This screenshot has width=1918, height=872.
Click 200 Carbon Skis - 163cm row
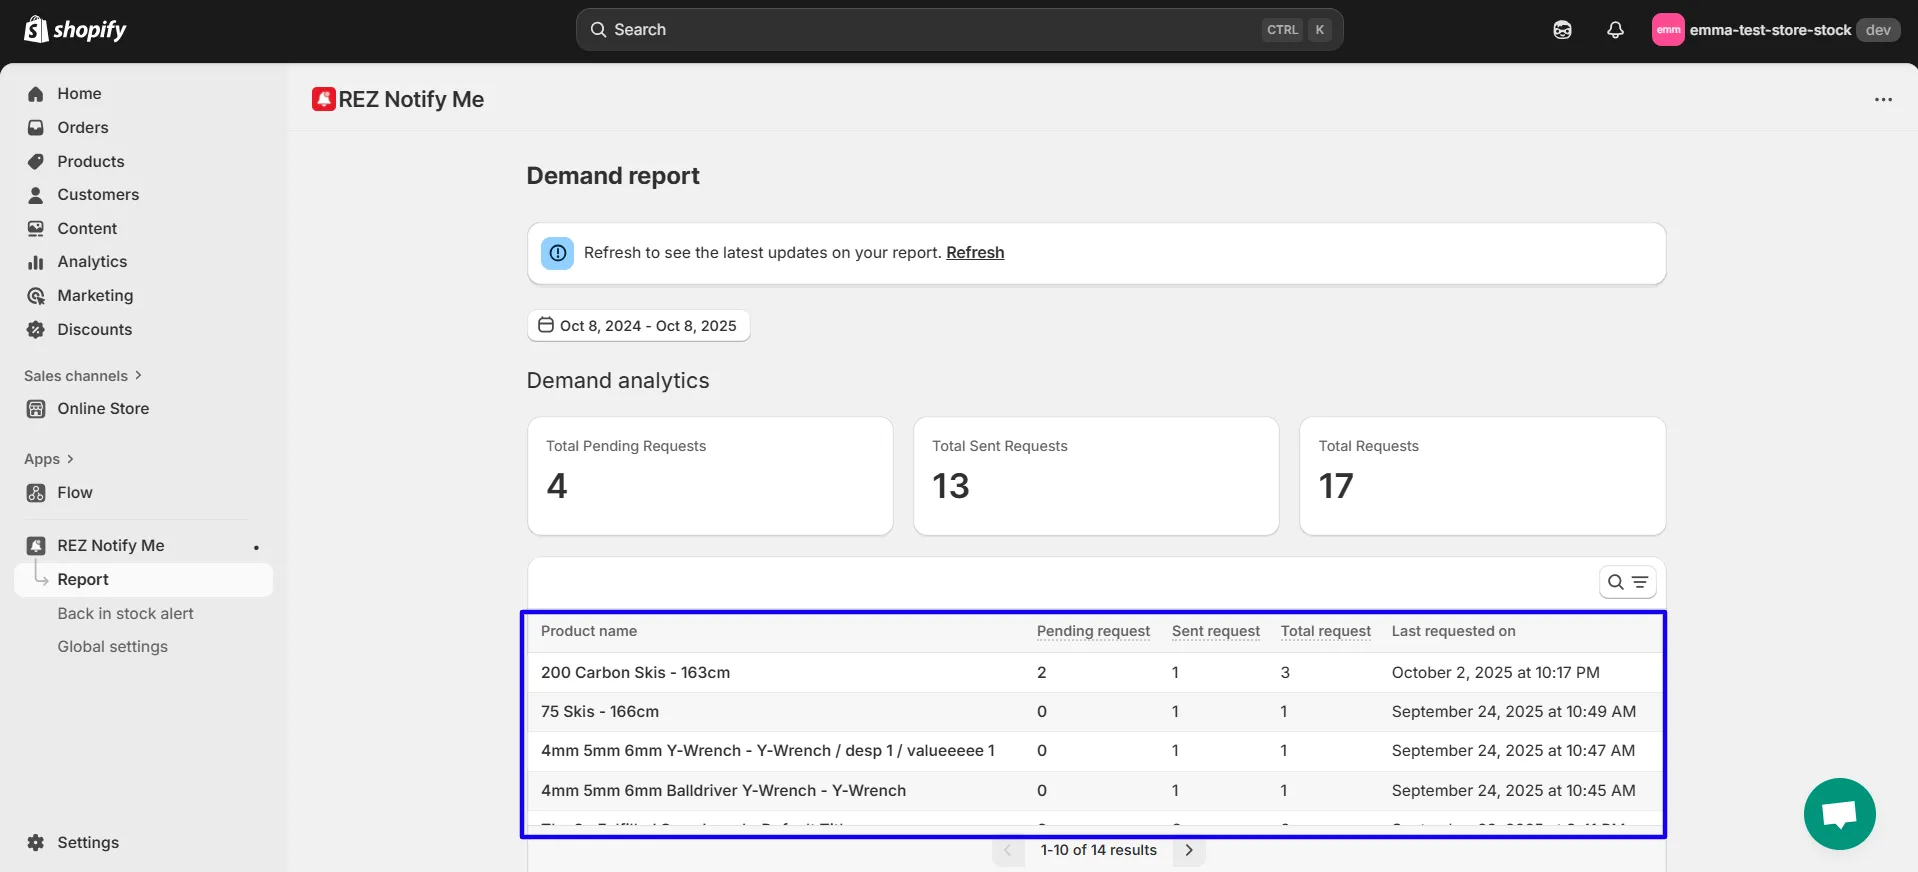pyautogui.click(x=1095, y=673)
